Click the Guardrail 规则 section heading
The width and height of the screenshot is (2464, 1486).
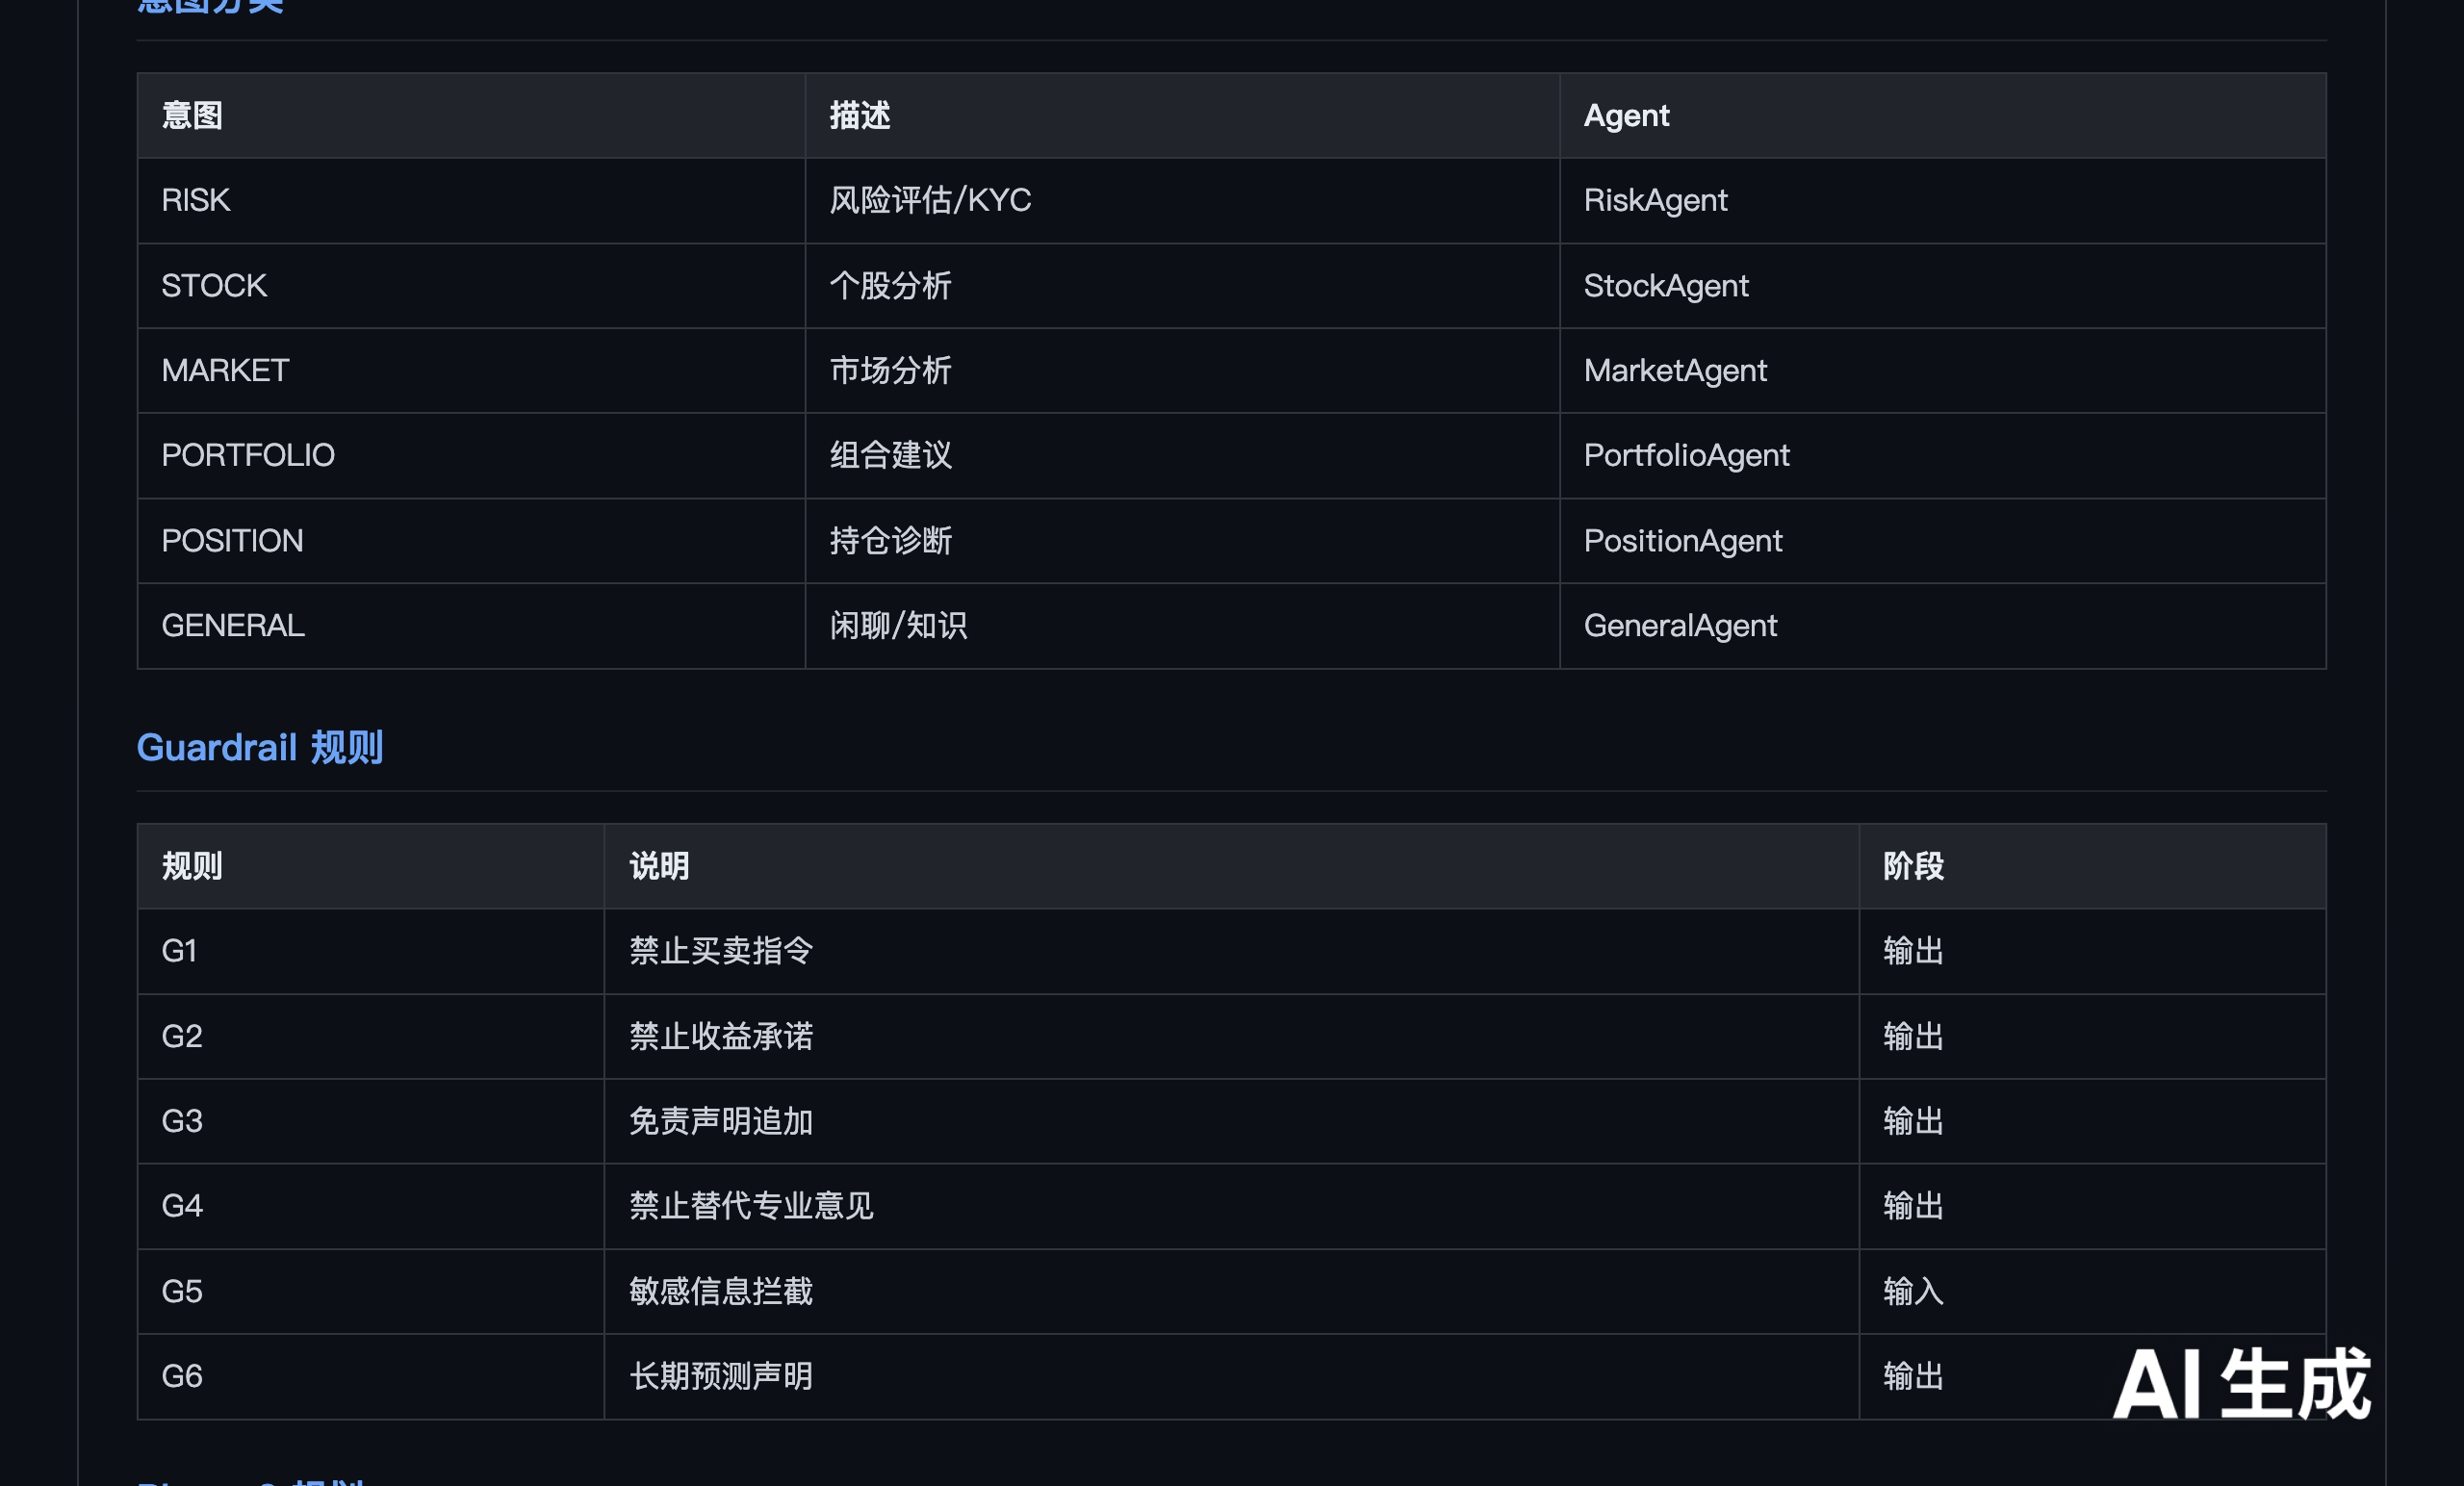click(x=260, y=747)
